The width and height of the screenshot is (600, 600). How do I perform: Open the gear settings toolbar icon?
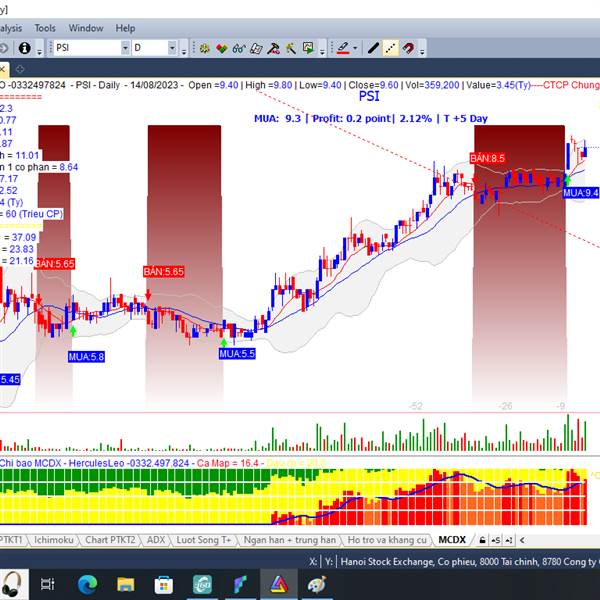point(204,48)
